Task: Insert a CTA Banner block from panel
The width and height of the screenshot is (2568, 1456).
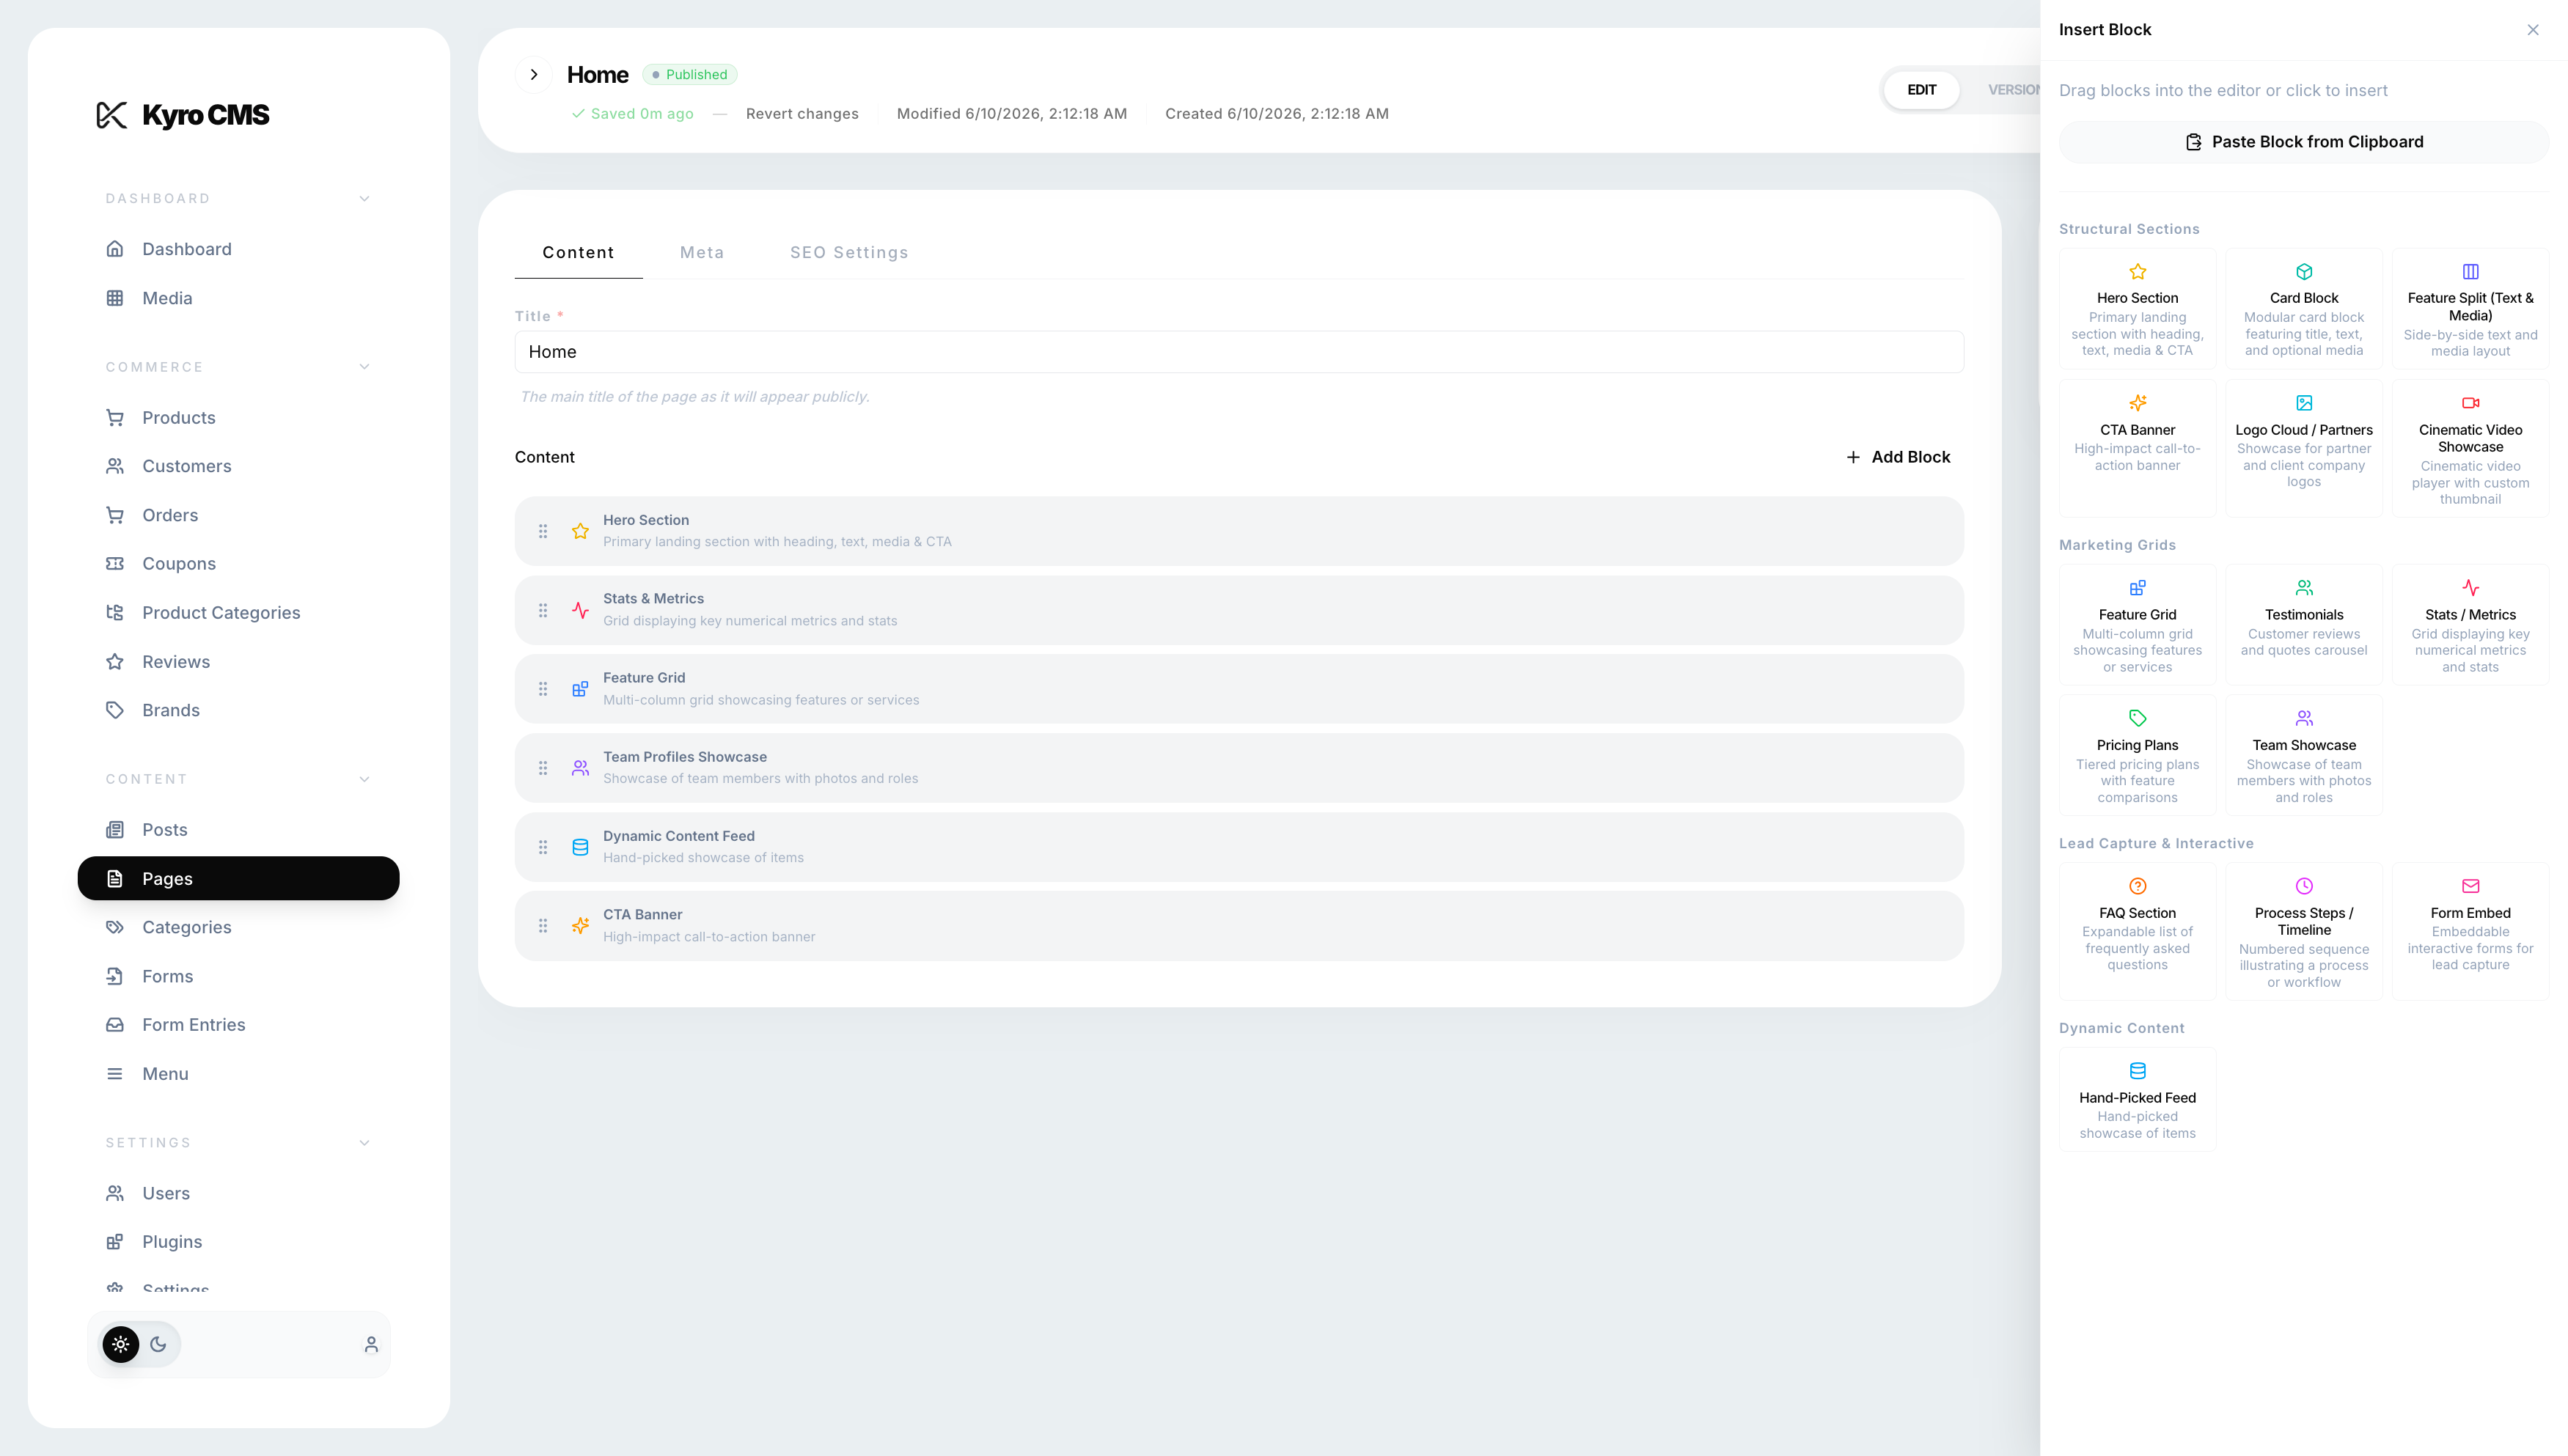Action: 2137,448
